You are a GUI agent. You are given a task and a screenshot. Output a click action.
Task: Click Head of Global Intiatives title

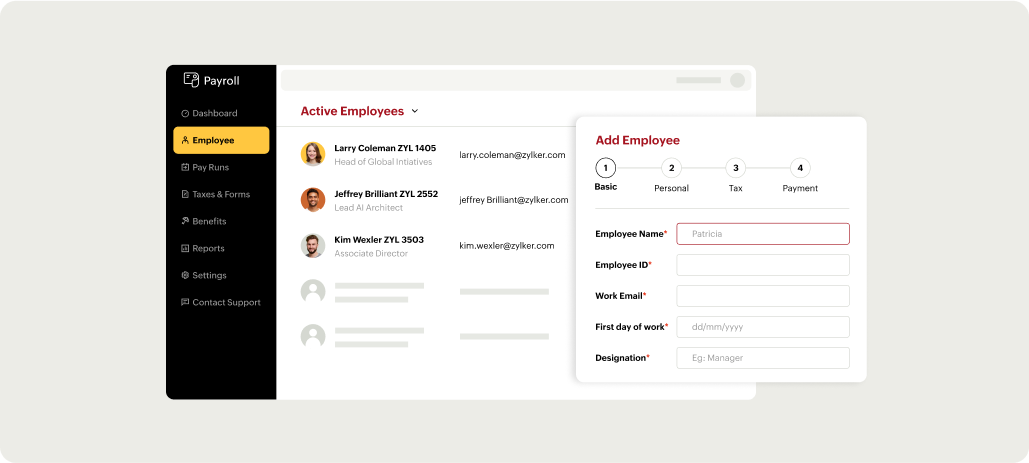point(383,162)
